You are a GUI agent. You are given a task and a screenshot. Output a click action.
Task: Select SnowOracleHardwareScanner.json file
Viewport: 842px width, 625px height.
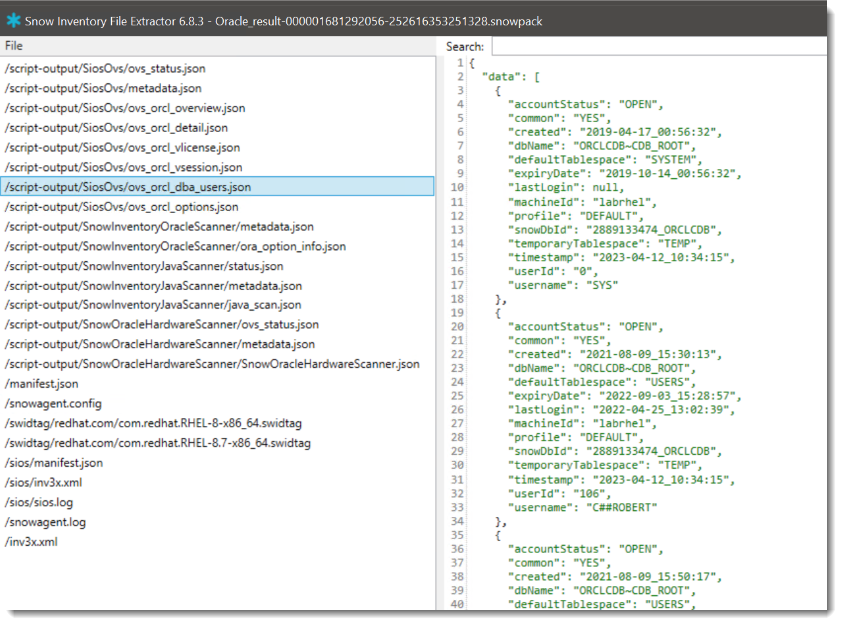[x=212, y=364]
